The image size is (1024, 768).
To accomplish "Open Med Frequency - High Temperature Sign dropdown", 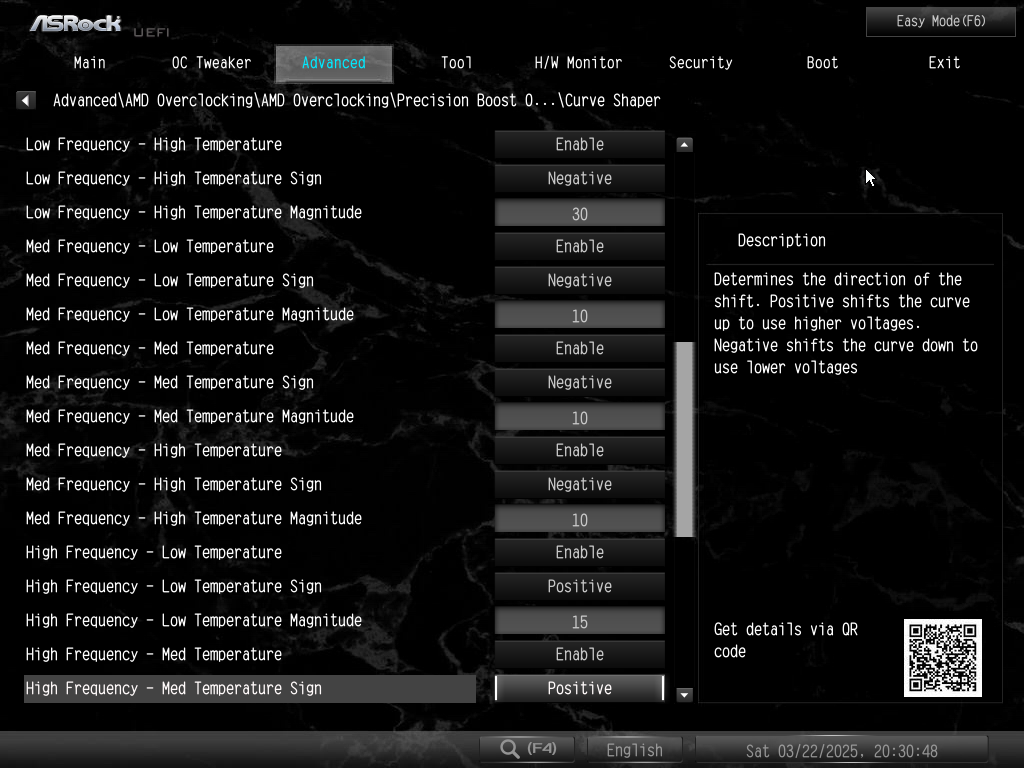I will click(x=579, y=484).
